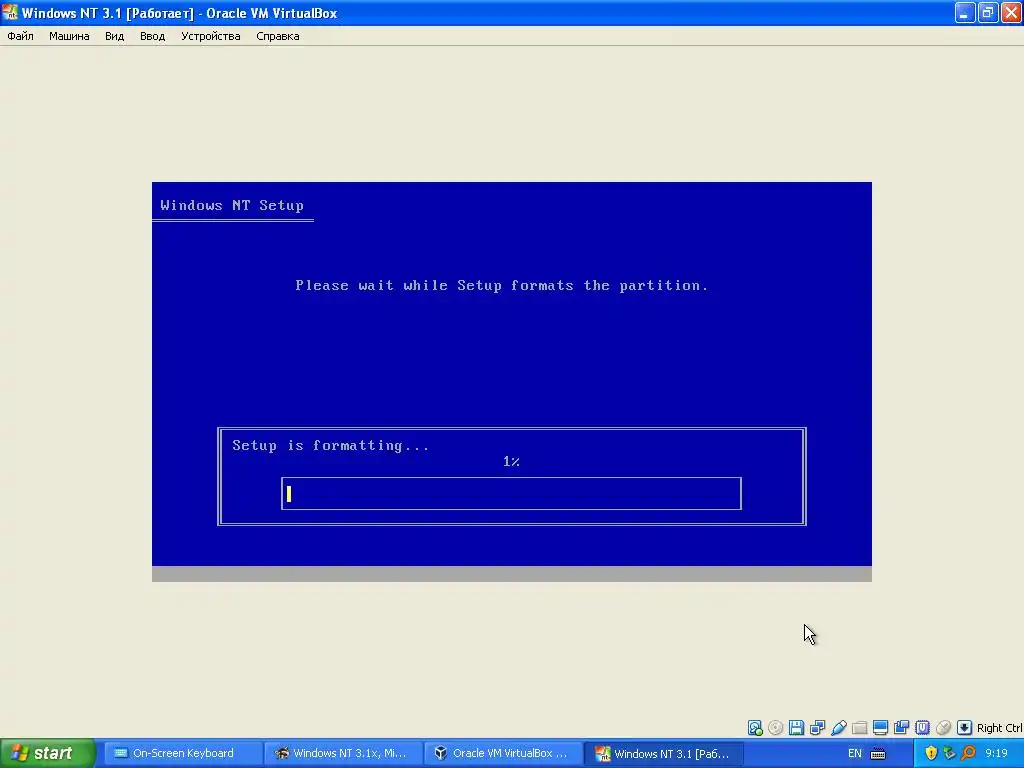Click the 'Windows NT Setup' heading
Image resolution: width=1024 pixels, height=768 pixels.
(x=232, y=205)
